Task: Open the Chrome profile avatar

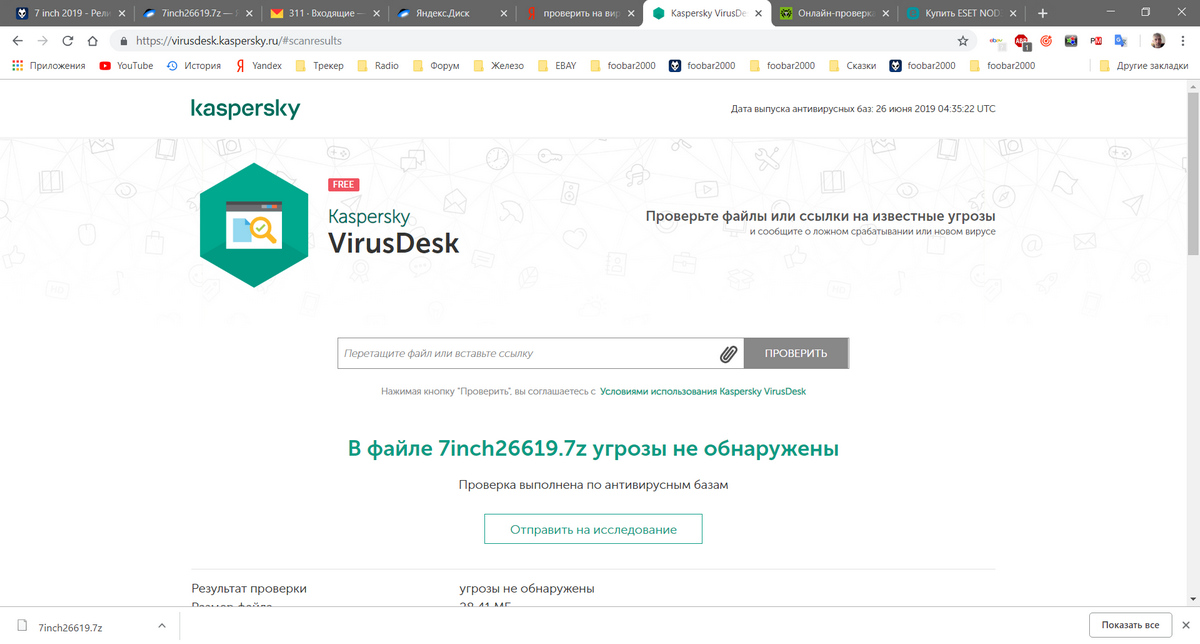Action: tap(1157, 42)
